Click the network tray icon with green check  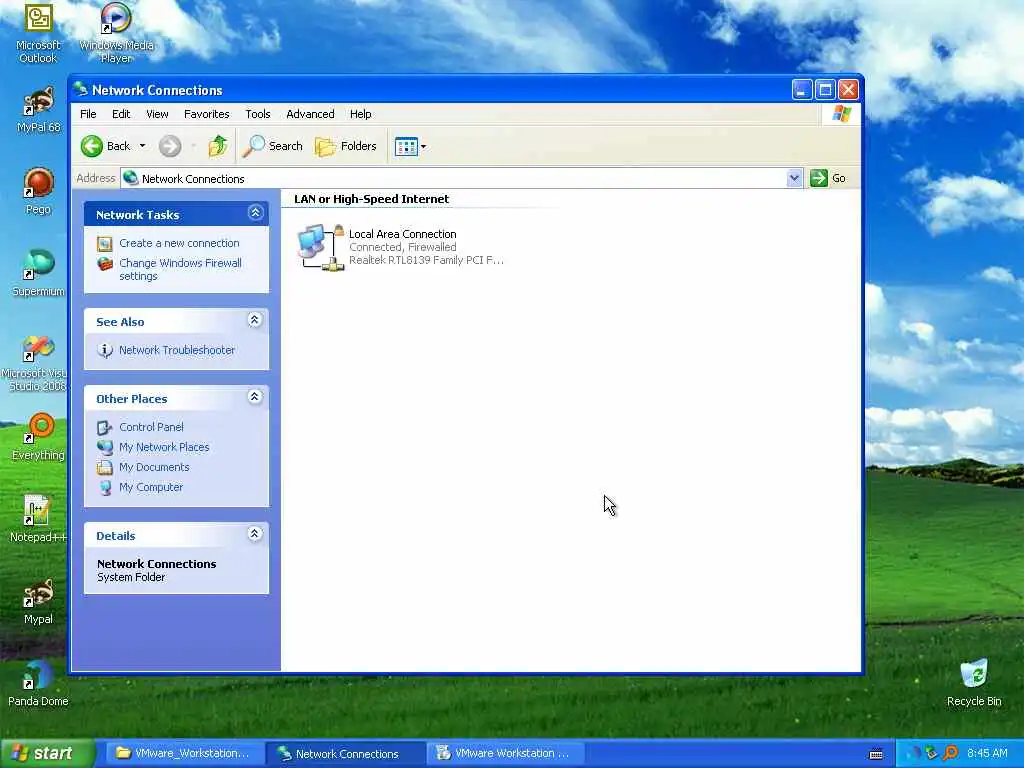[931, 754]
